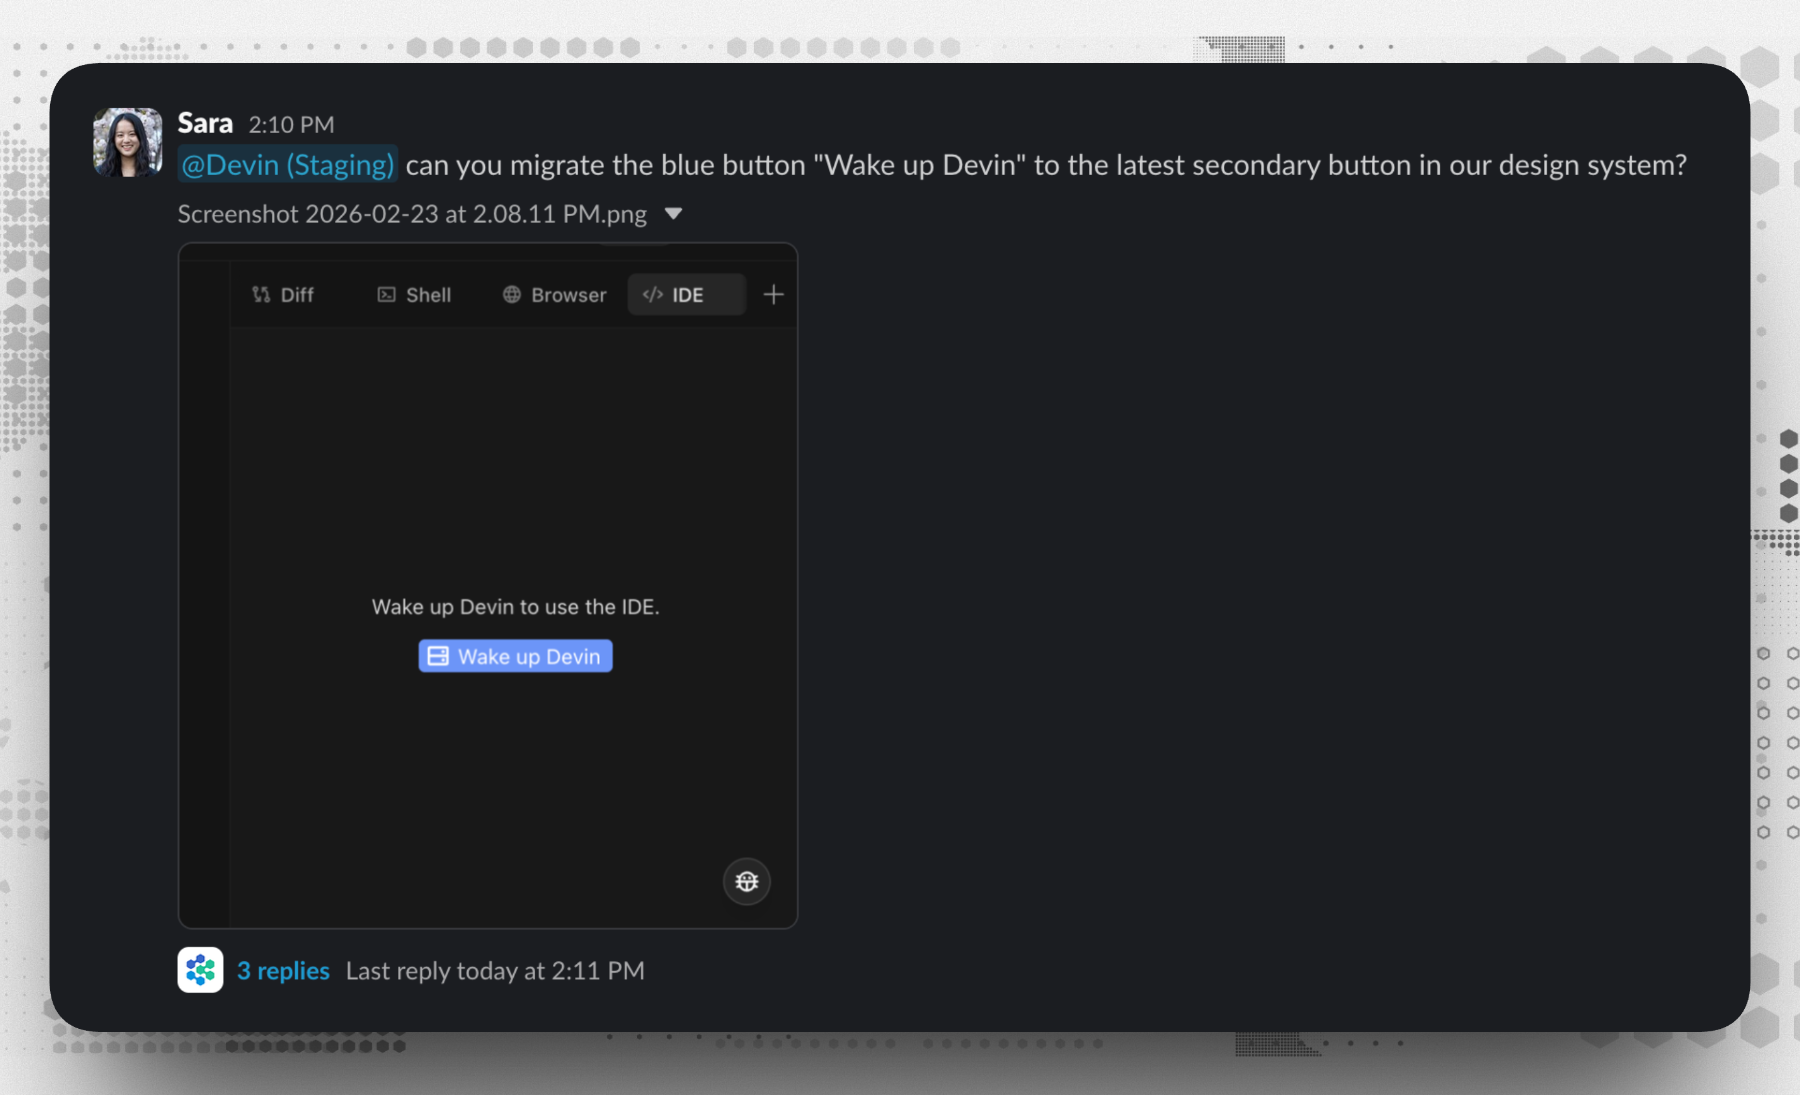Click the 2:10 PM message timestamp
The width and height of the screenshot is (1800, 1096).
[291, 125]
